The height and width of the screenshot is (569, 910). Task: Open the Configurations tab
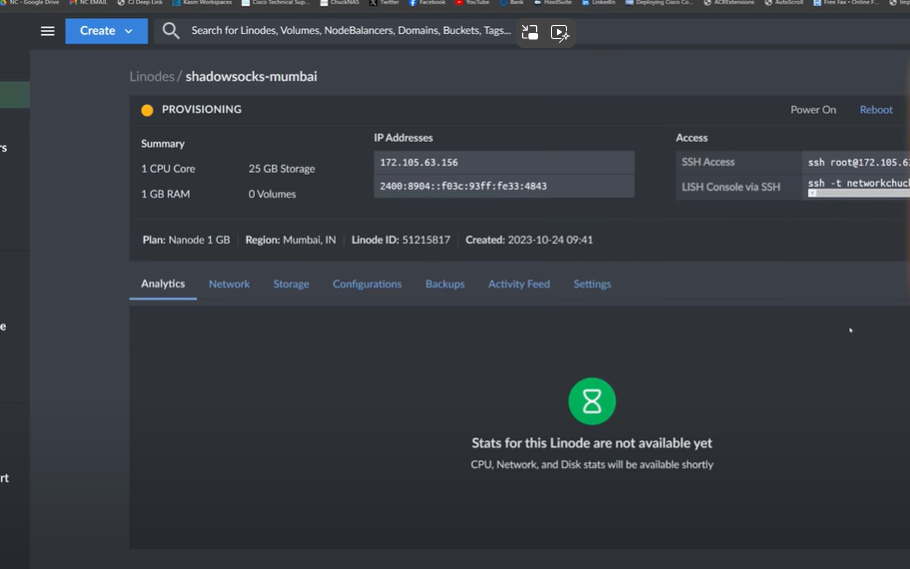pos(367,284)
